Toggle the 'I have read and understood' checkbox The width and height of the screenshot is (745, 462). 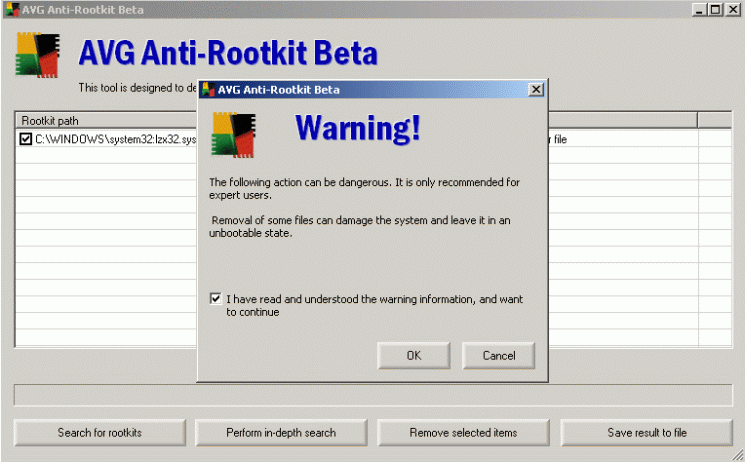pos(215,298)
